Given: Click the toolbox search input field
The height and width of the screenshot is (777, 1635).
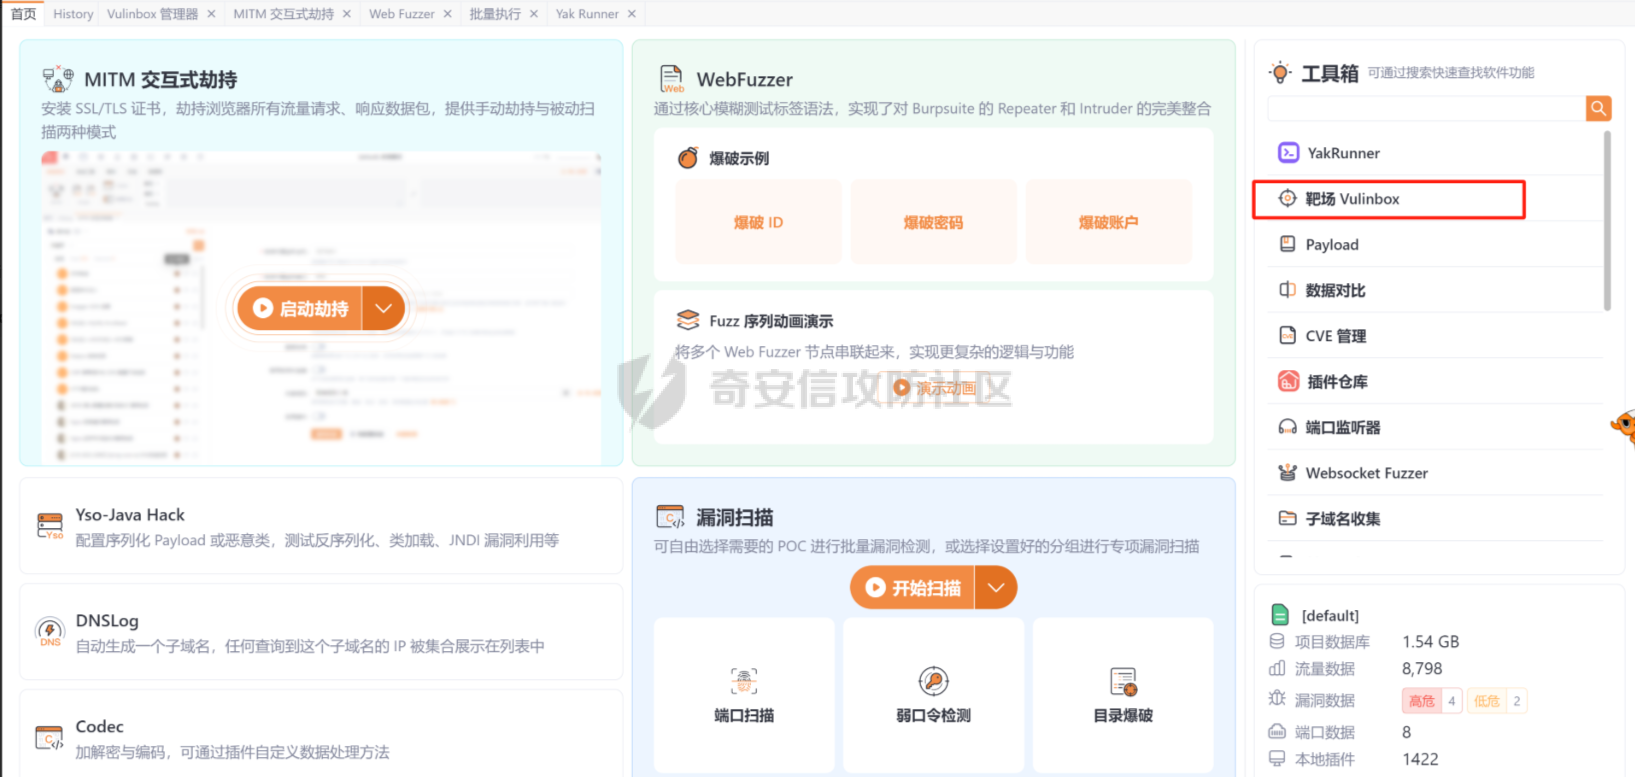Looking at the screenshot, I should 1427,108.
